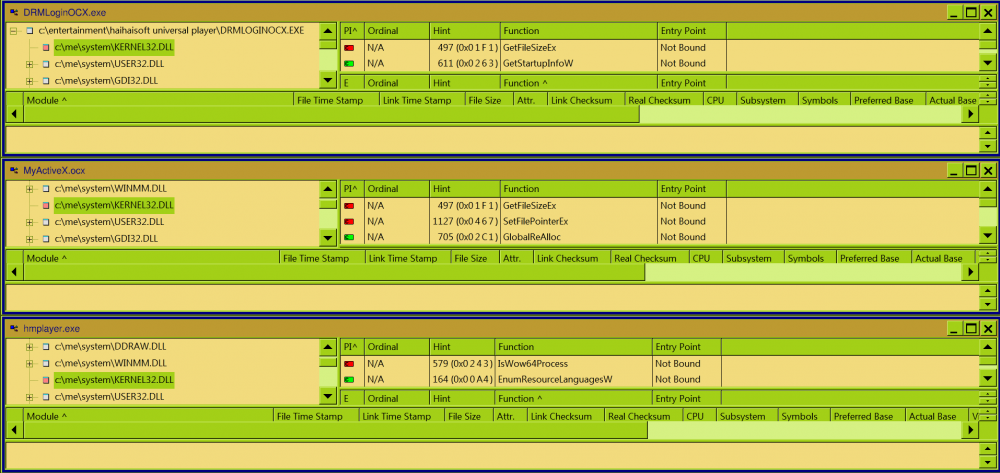The width and height of the screenshot is (1000, 473).
Task: Click the USER32.DLL module icon in DRMLoginOCX.exe tree
Action: [x=45, y=64]
